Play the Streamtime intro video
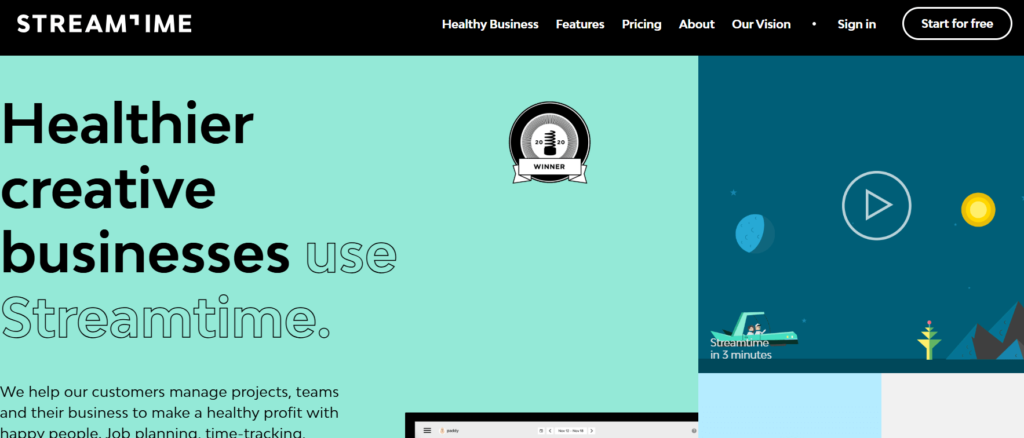 point(876,206)
